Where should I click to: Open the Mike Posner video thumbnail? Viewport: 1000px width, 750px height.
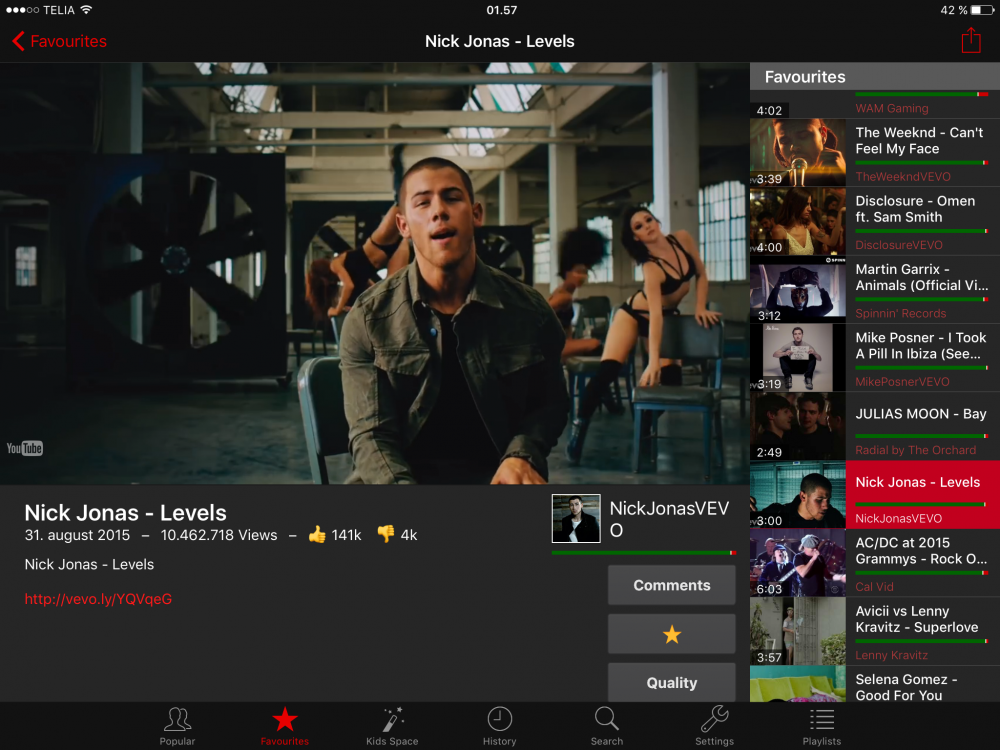[x=798, y=357]
